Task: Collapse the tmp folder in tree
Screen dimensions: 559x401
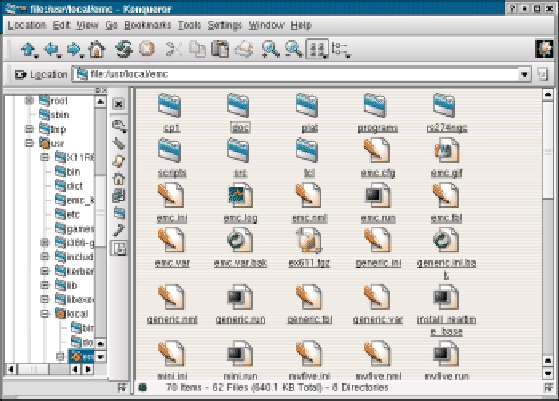Action: (x=29, y=129)
